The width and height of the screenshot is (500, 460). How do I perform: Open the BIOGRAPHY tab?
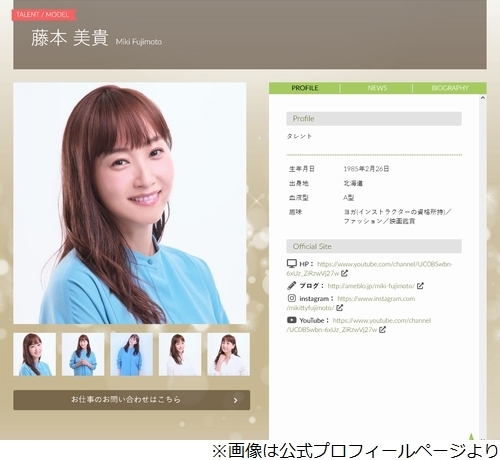click(450, 88)
